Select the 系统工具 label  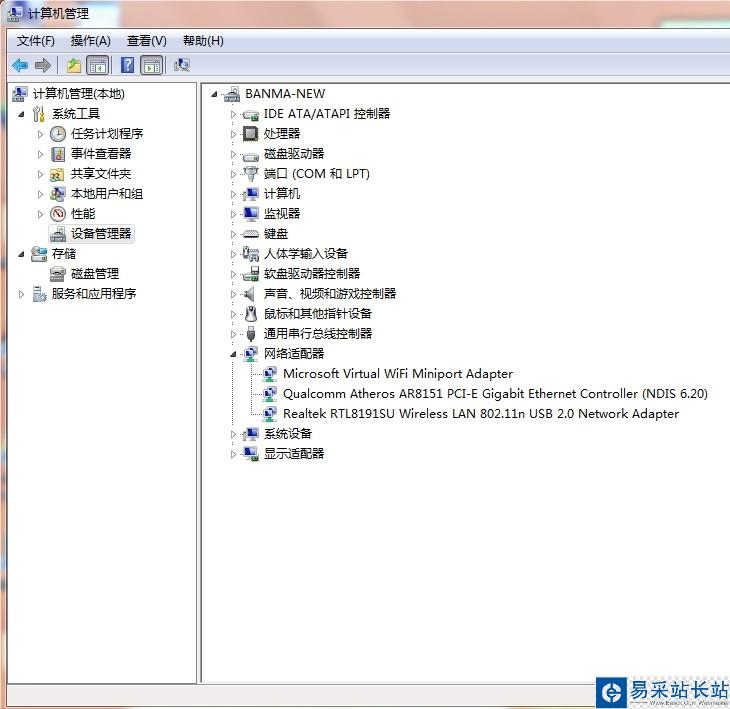(76, 114)
